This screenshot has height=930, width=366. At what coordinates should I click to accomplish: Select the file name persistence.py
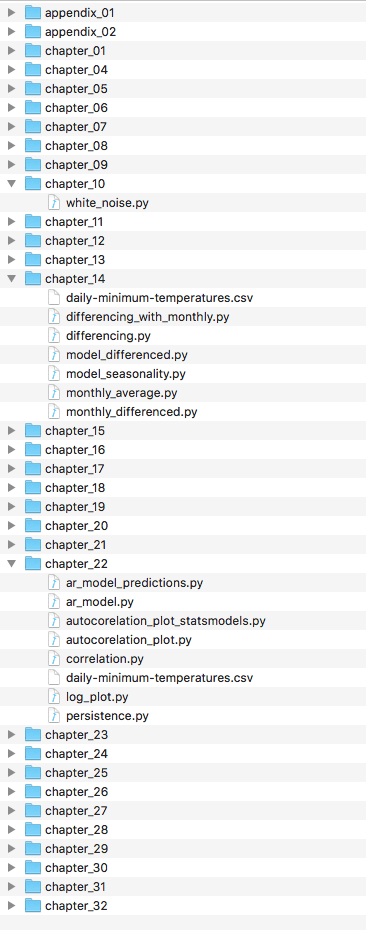click(x=107, y=716)
